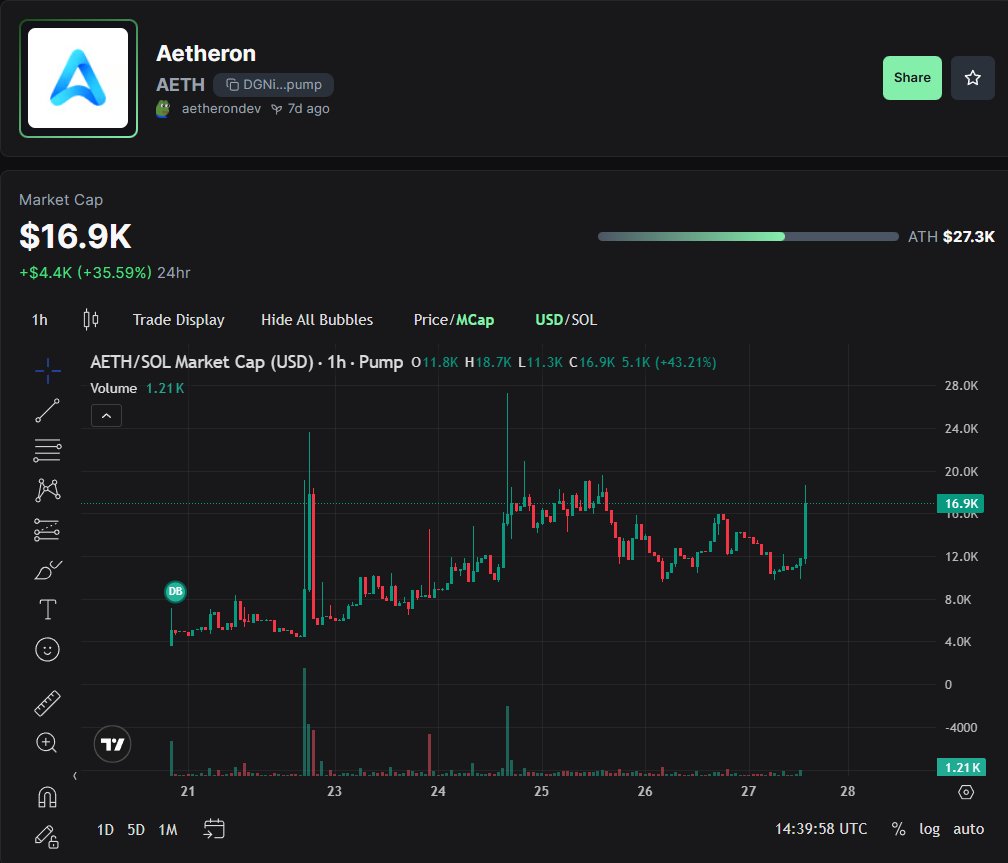
Task: Open the go to date calendar
Action: (x=214, y=829)
